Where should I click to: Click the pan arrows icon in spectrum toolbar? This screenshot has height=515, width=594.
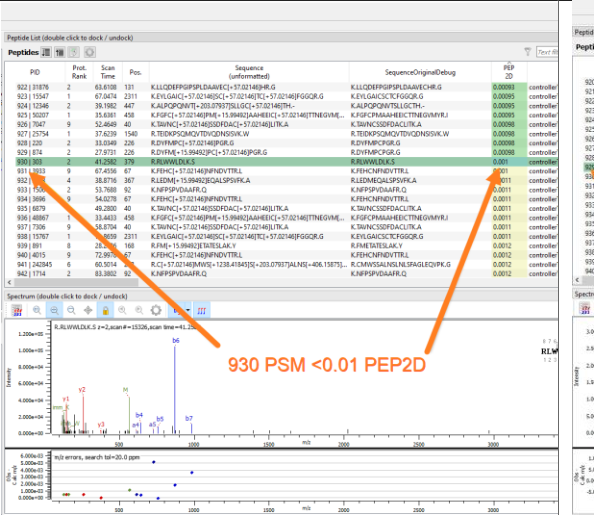(x=88, y=310)
